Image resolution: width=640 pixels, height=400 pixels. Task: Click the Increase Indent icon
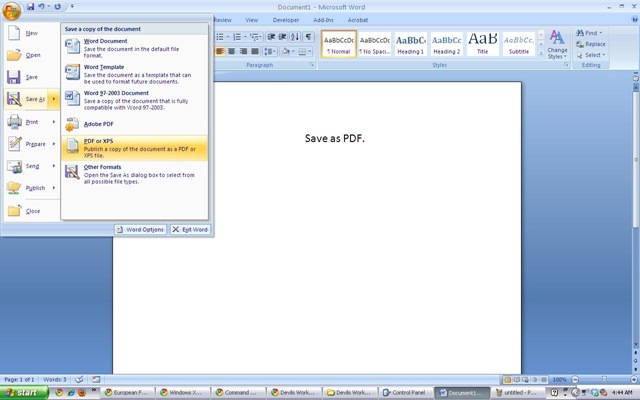click(x=282, y=37)
